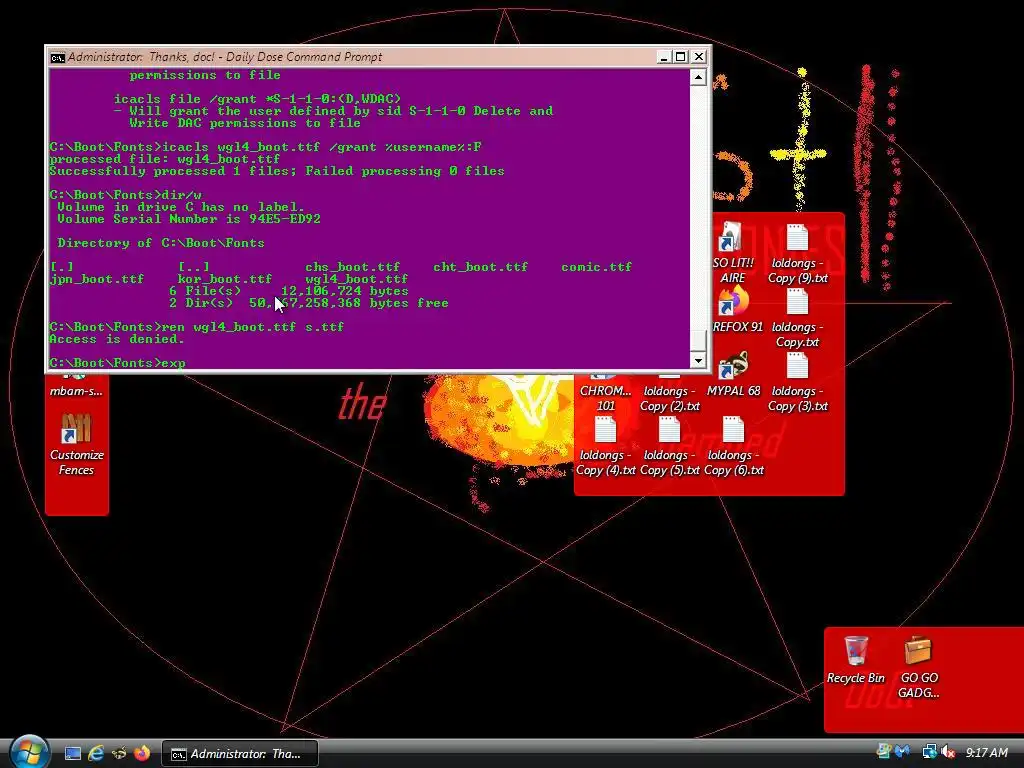Click the current prompt line showing 'exp'
Viewport: 1024px width, 768px height.
pyautogui.click(x=118, y=362)
